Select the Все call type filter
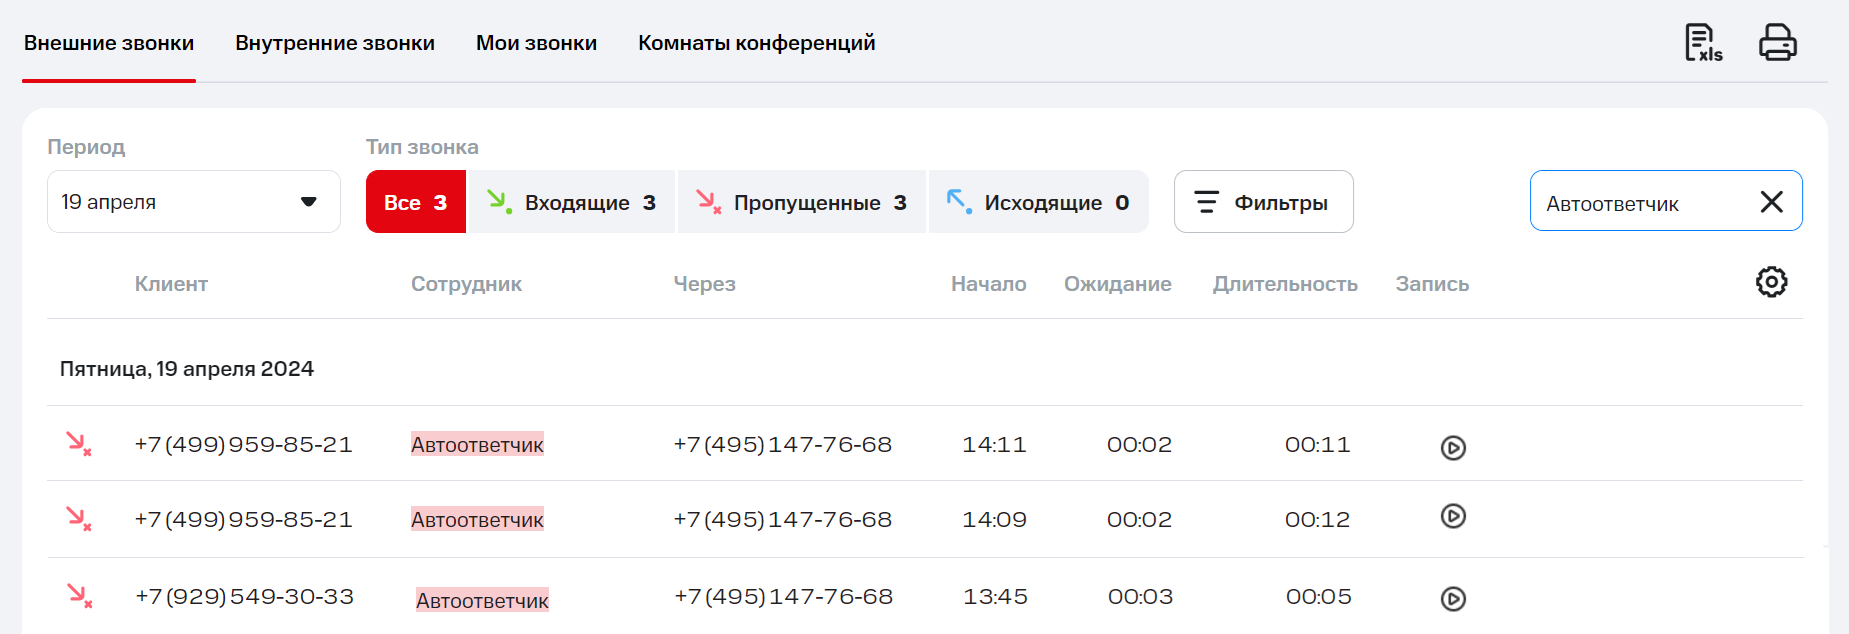The image size is (1849, 634). coord(415,202)
